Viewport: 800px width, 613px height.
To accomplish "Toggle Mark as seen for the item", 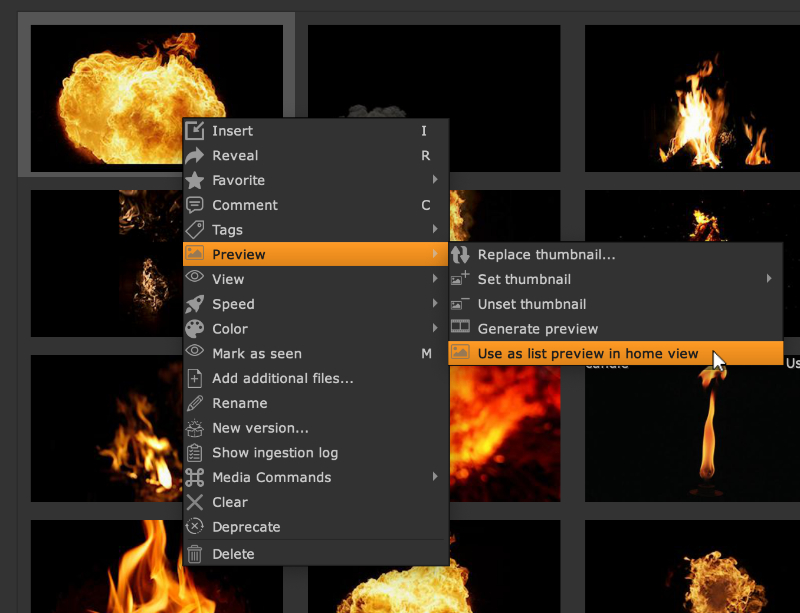I will tap(256, 353).
